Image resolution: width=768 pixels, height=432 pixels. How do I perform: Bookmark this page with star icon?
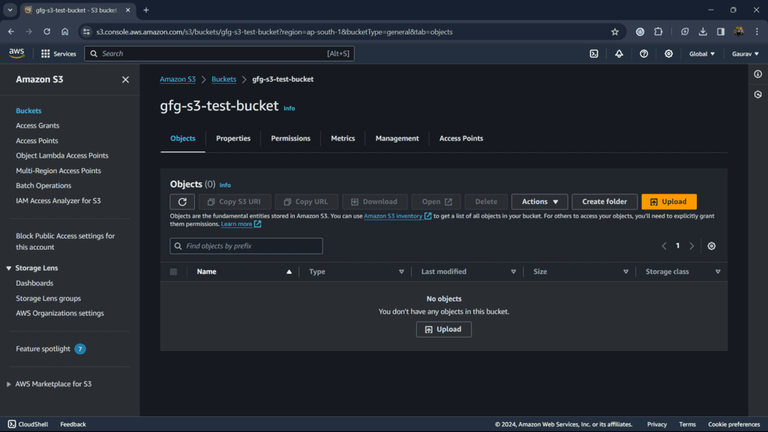[615, 32]
